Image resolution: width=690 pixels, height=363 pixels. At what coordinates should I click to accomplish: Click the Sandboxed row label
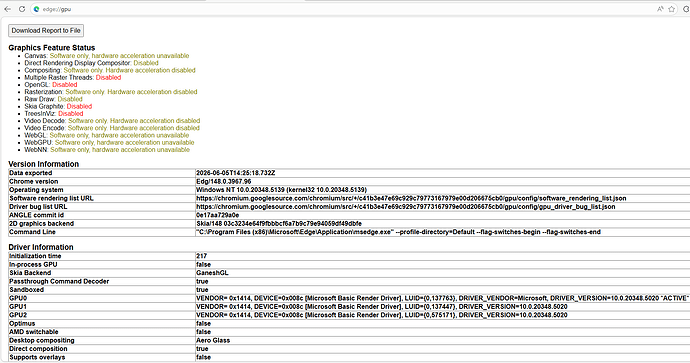(x=26, y=290)
